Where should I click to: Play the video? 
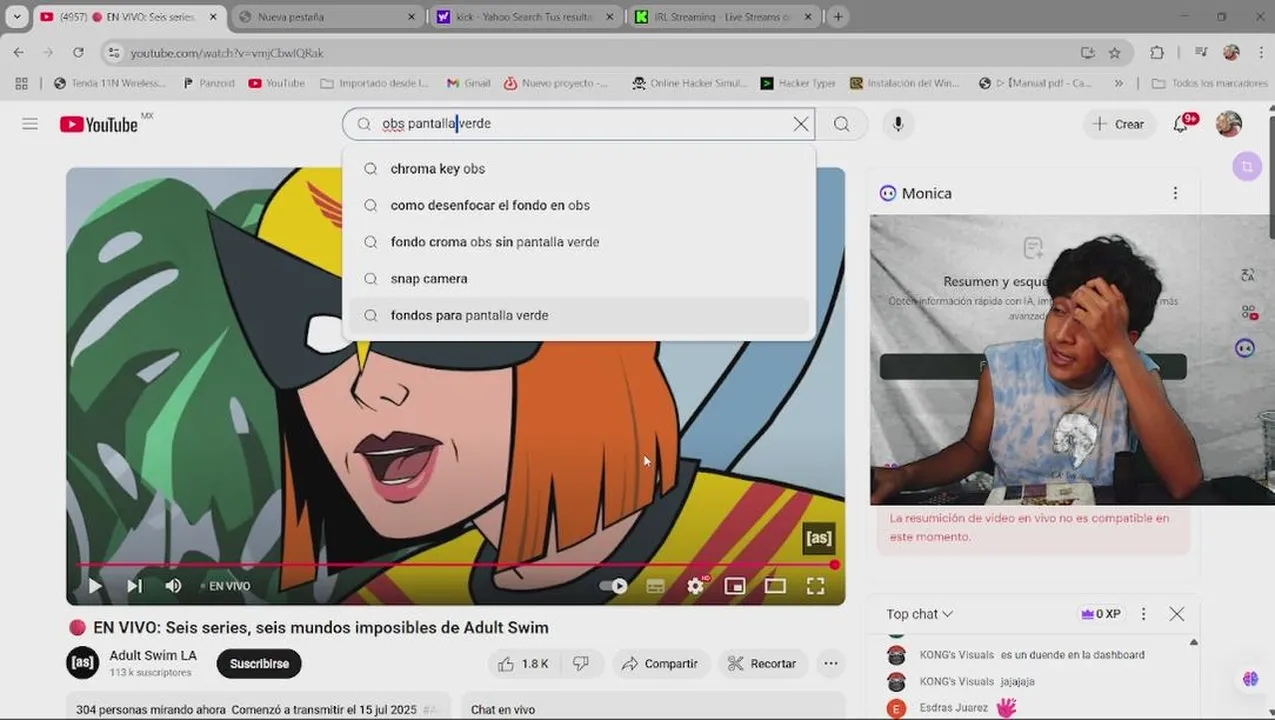(x=94, y=586)
